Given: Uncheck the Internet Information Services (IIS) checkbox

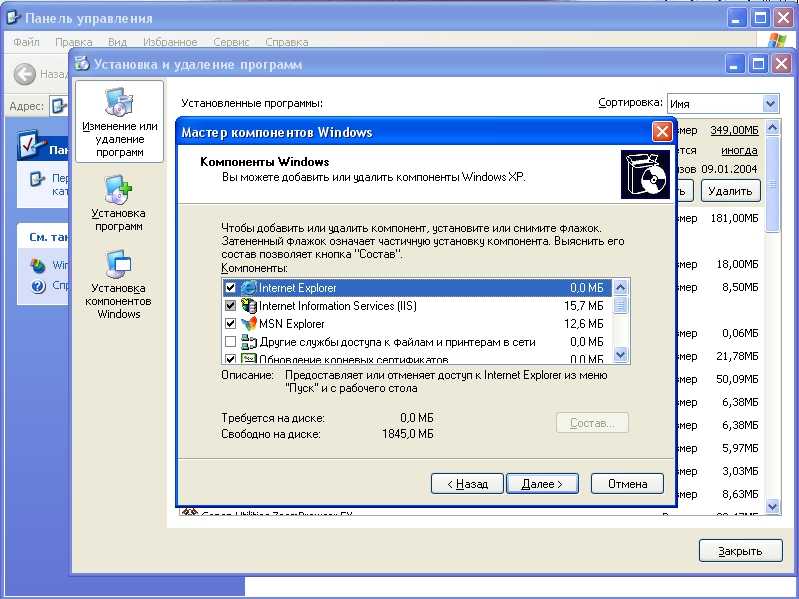Looking at the screenshot, I should point(230,306).
